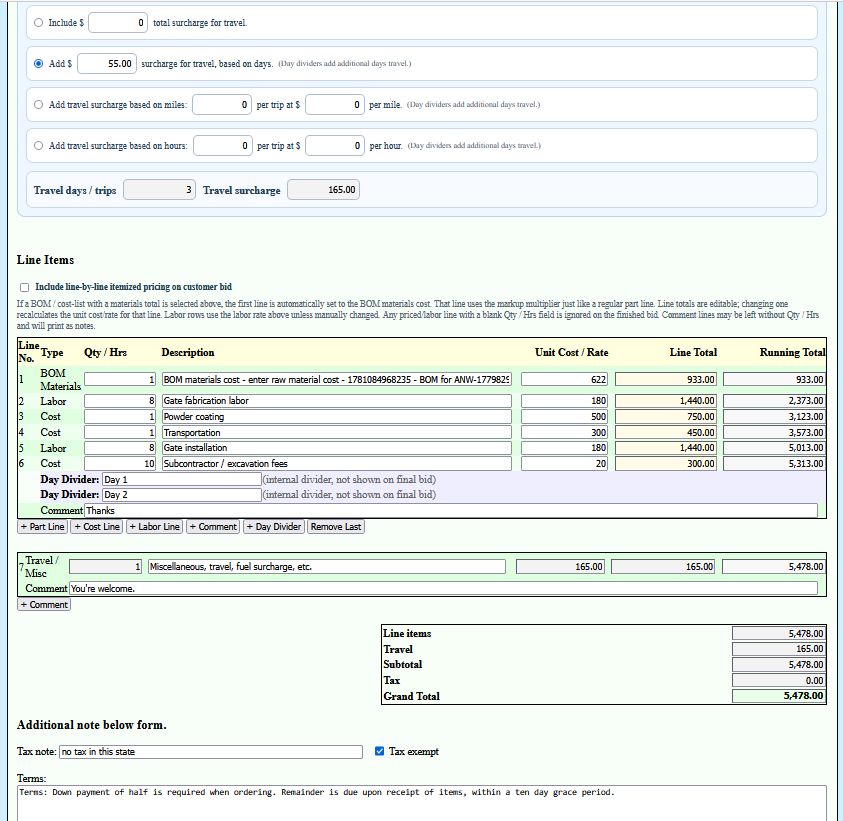Click the rate field for Gate installation
The height and width of the screenshot is (821, 843).
(x=565, y=447)
